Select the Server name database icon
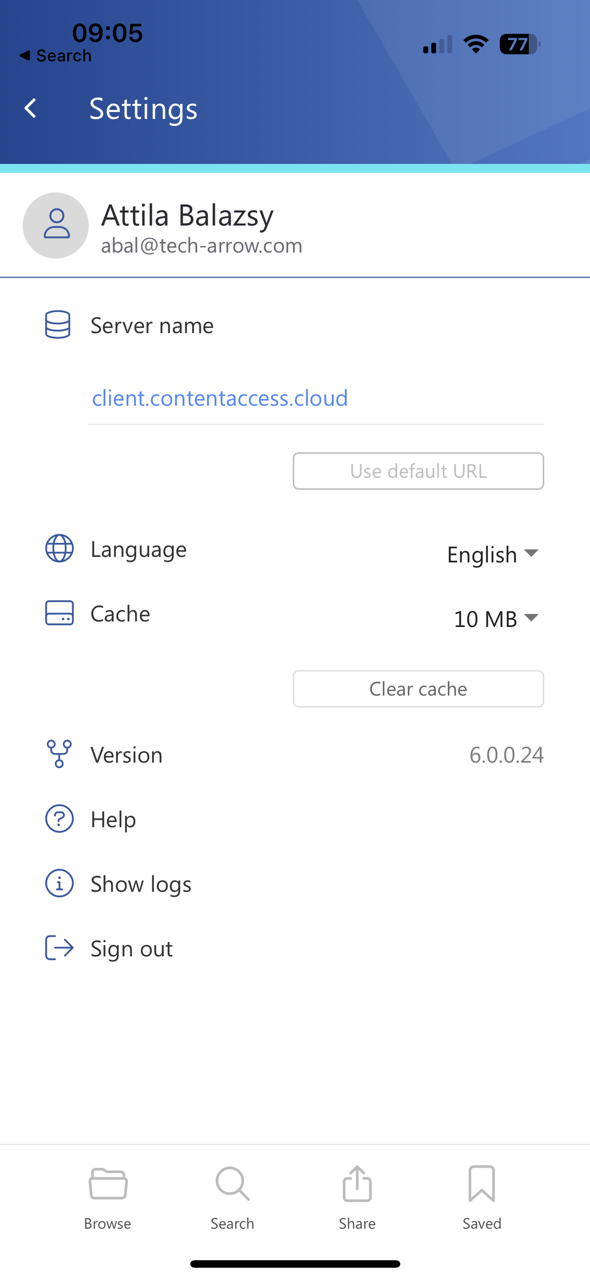 point(58,324)
